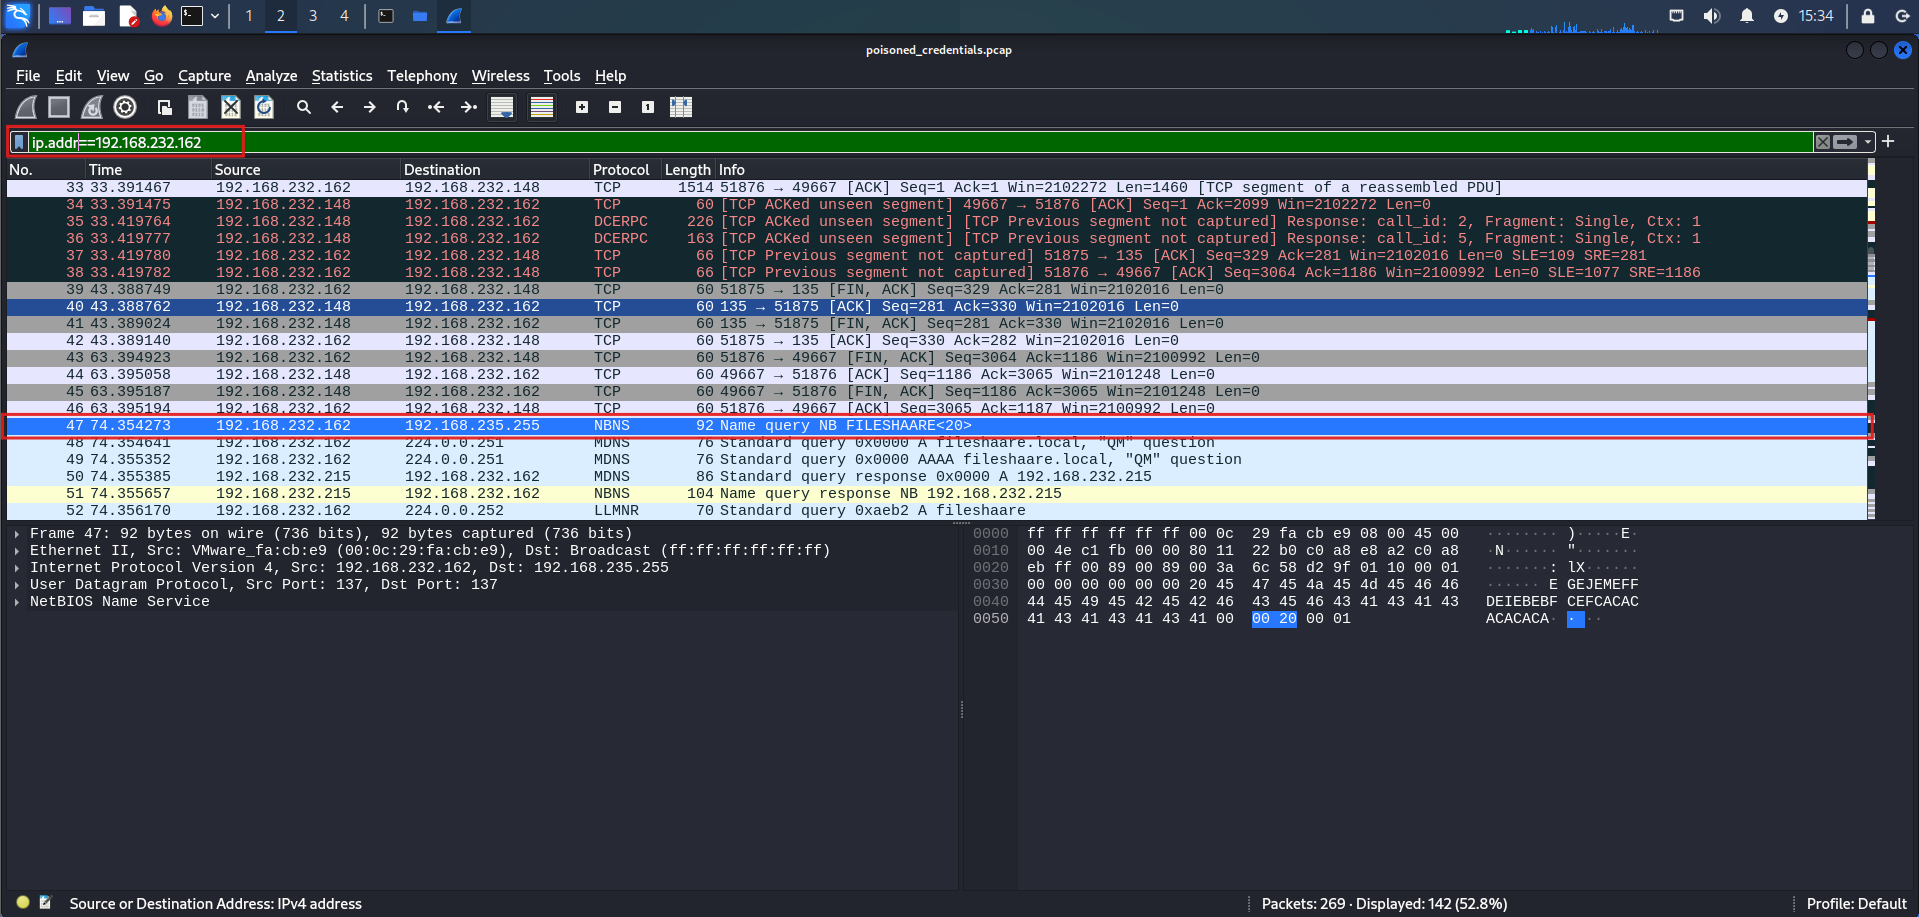Toggle auto-scroll during live capture
Viewport: 1919px width, 917px height.
tap(502, 107)
